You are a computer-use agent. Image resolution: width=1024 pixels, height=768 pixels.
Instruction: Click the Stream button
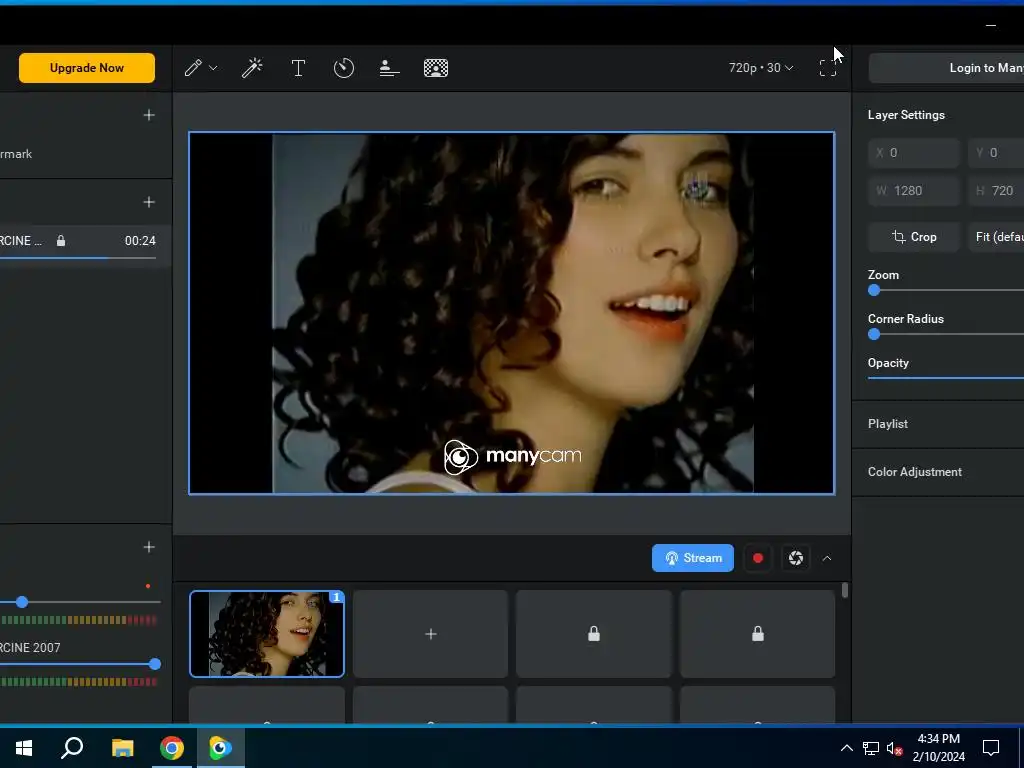(693, 558)
